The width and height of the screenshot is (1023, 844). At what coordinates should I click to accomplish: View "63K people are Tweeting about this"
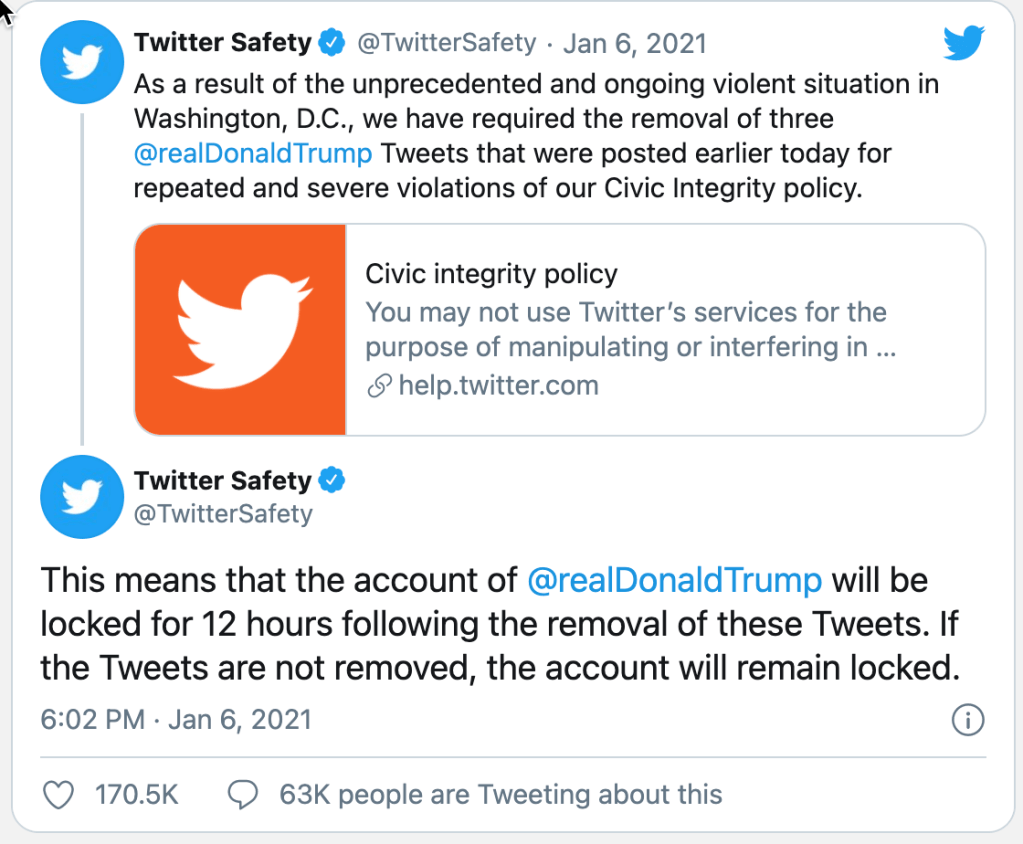500,795
